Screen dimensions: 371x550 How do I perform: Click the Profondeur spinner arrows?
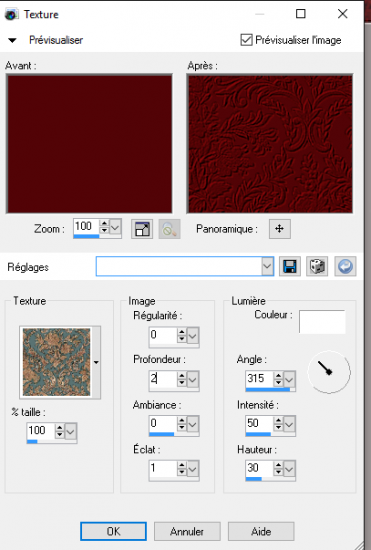pos(182,379)
